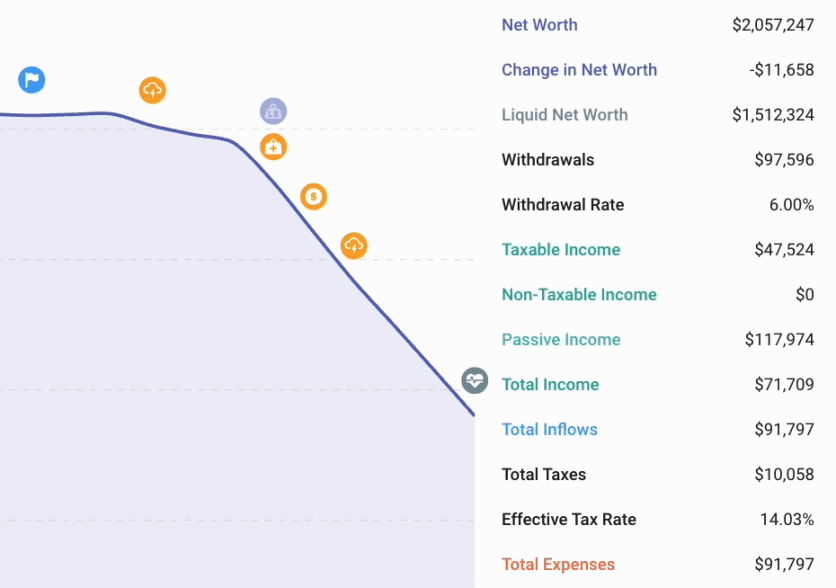Select the gray heartbeat life event marker
Screen dimensions: 836x588
click(474, 381)
